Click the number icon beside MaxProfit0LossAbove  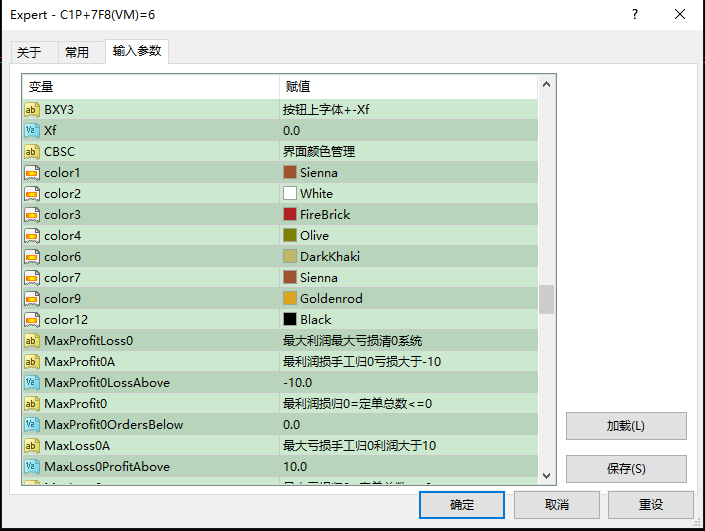coord(31,383)
